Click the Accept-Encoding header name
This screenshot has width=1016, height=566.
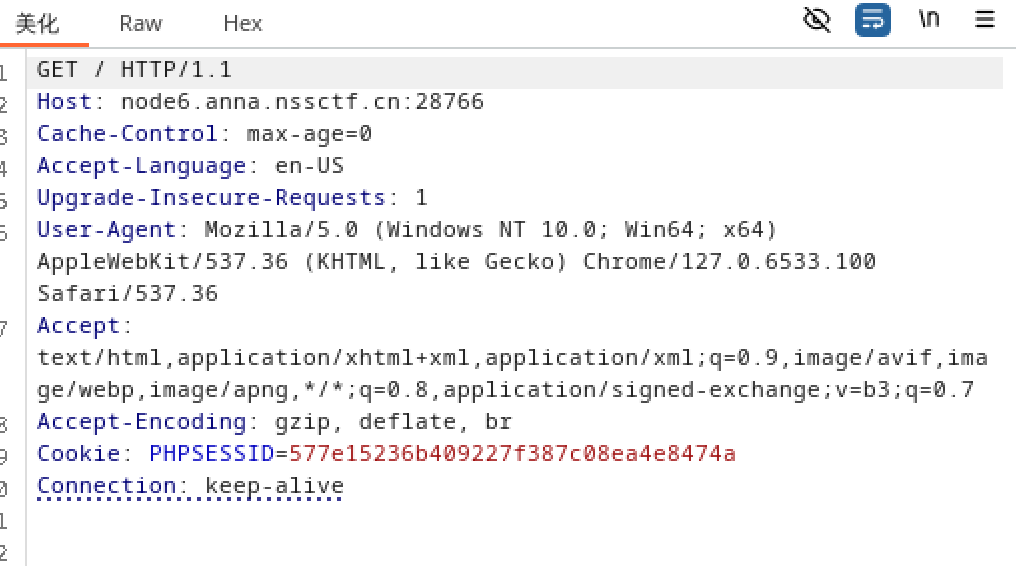(x=141, y=422)
